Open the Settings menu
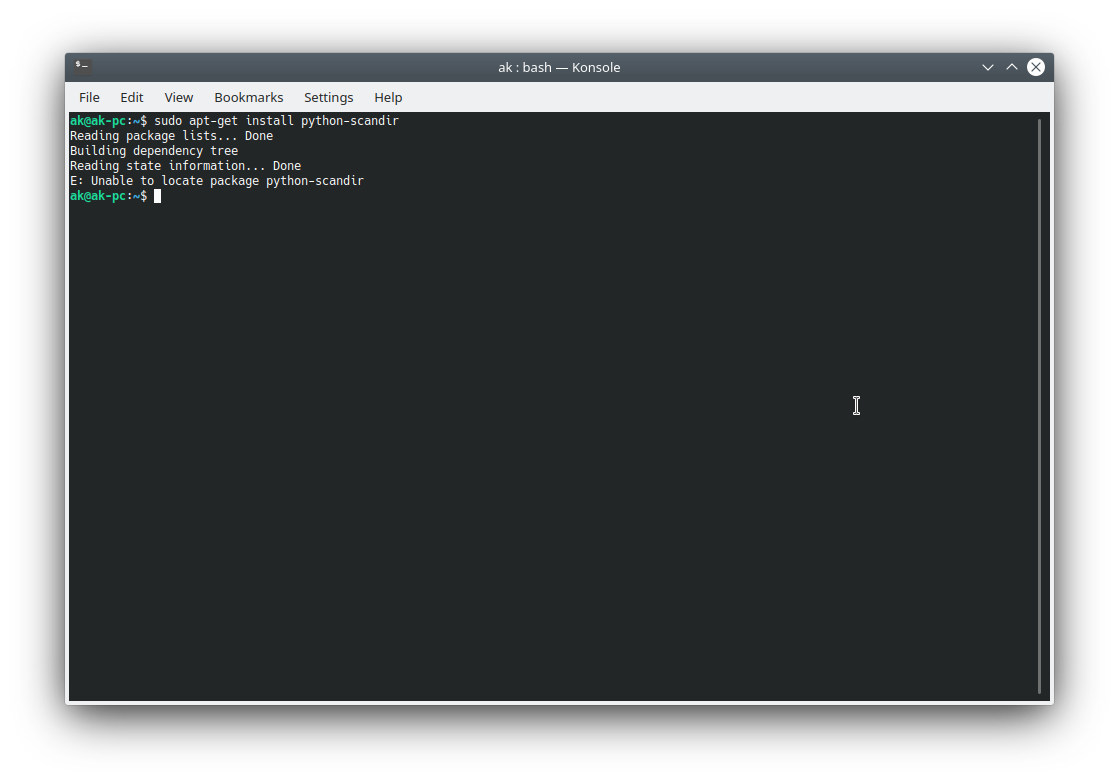1119x782 pixels. click(x=328, y=97)
